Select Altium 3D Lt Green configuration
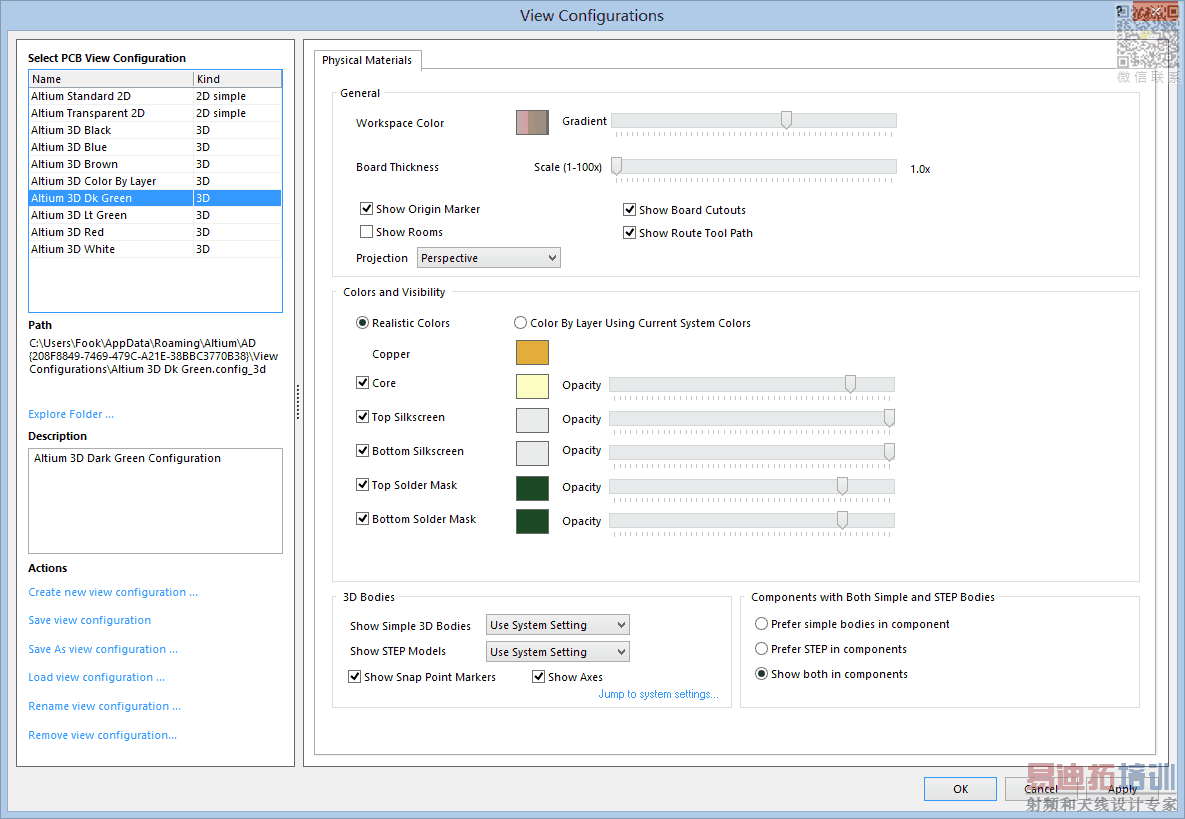Screen dimensions: 1185x819 point(155,215)
